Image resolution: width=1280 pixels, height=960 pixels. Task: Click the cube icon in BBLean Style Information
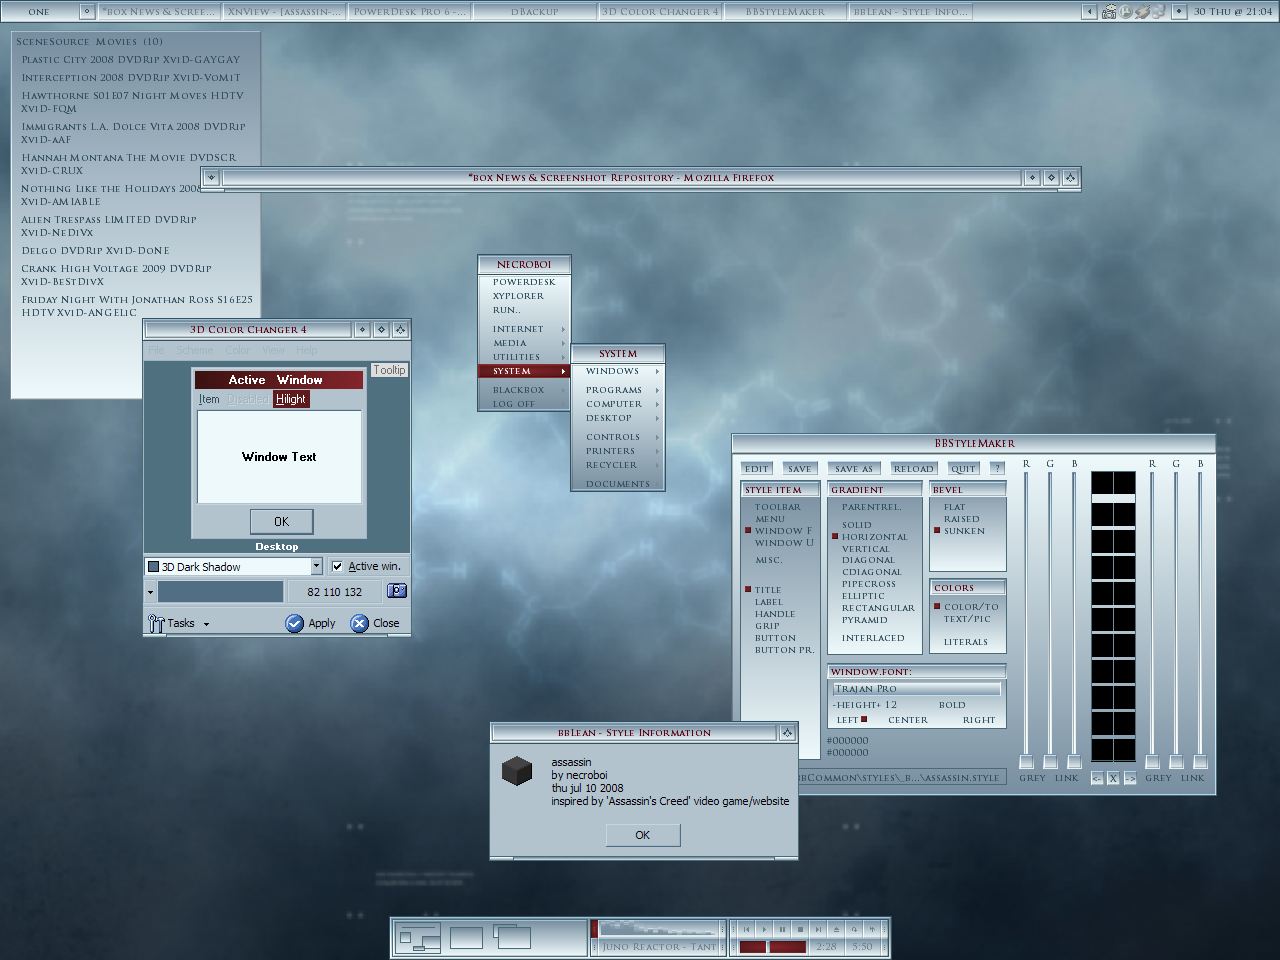click(517, 771)
